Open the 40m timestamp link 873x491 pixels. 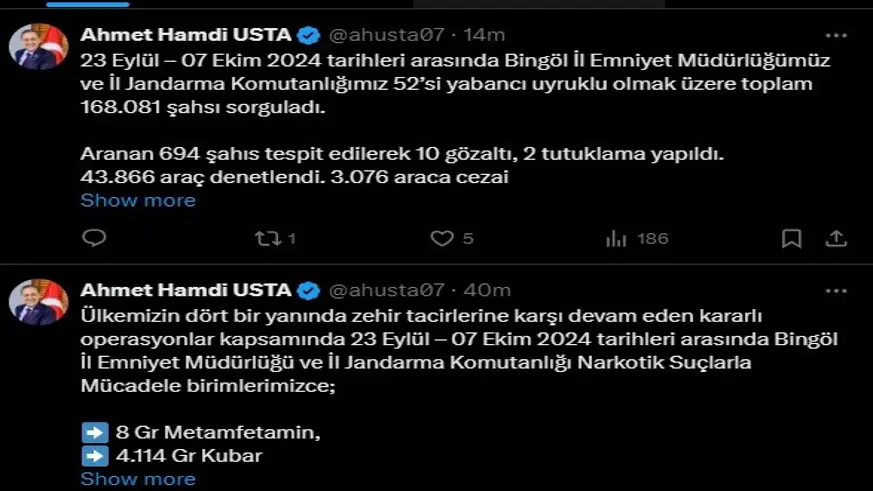(487, 290)
